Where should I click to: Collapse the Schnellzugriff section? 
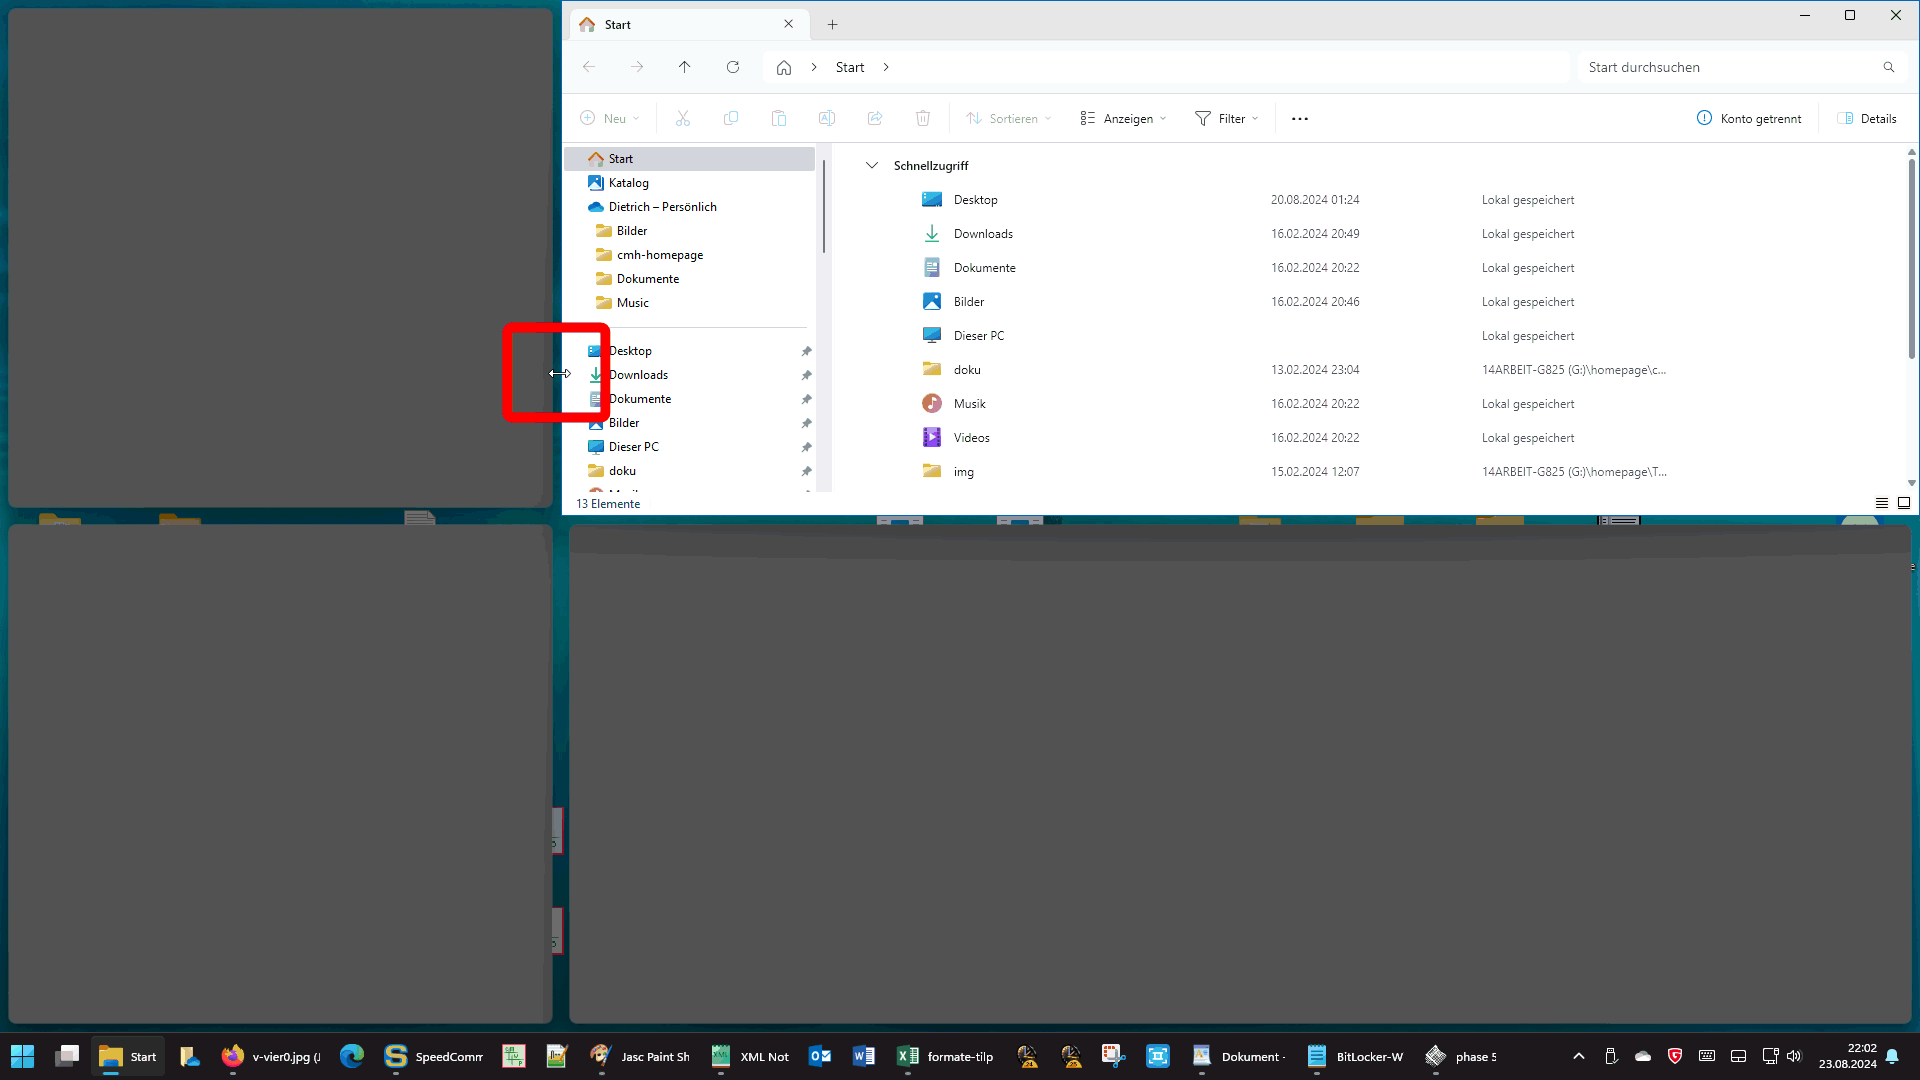pyautogui.click(x=872, y=165)
